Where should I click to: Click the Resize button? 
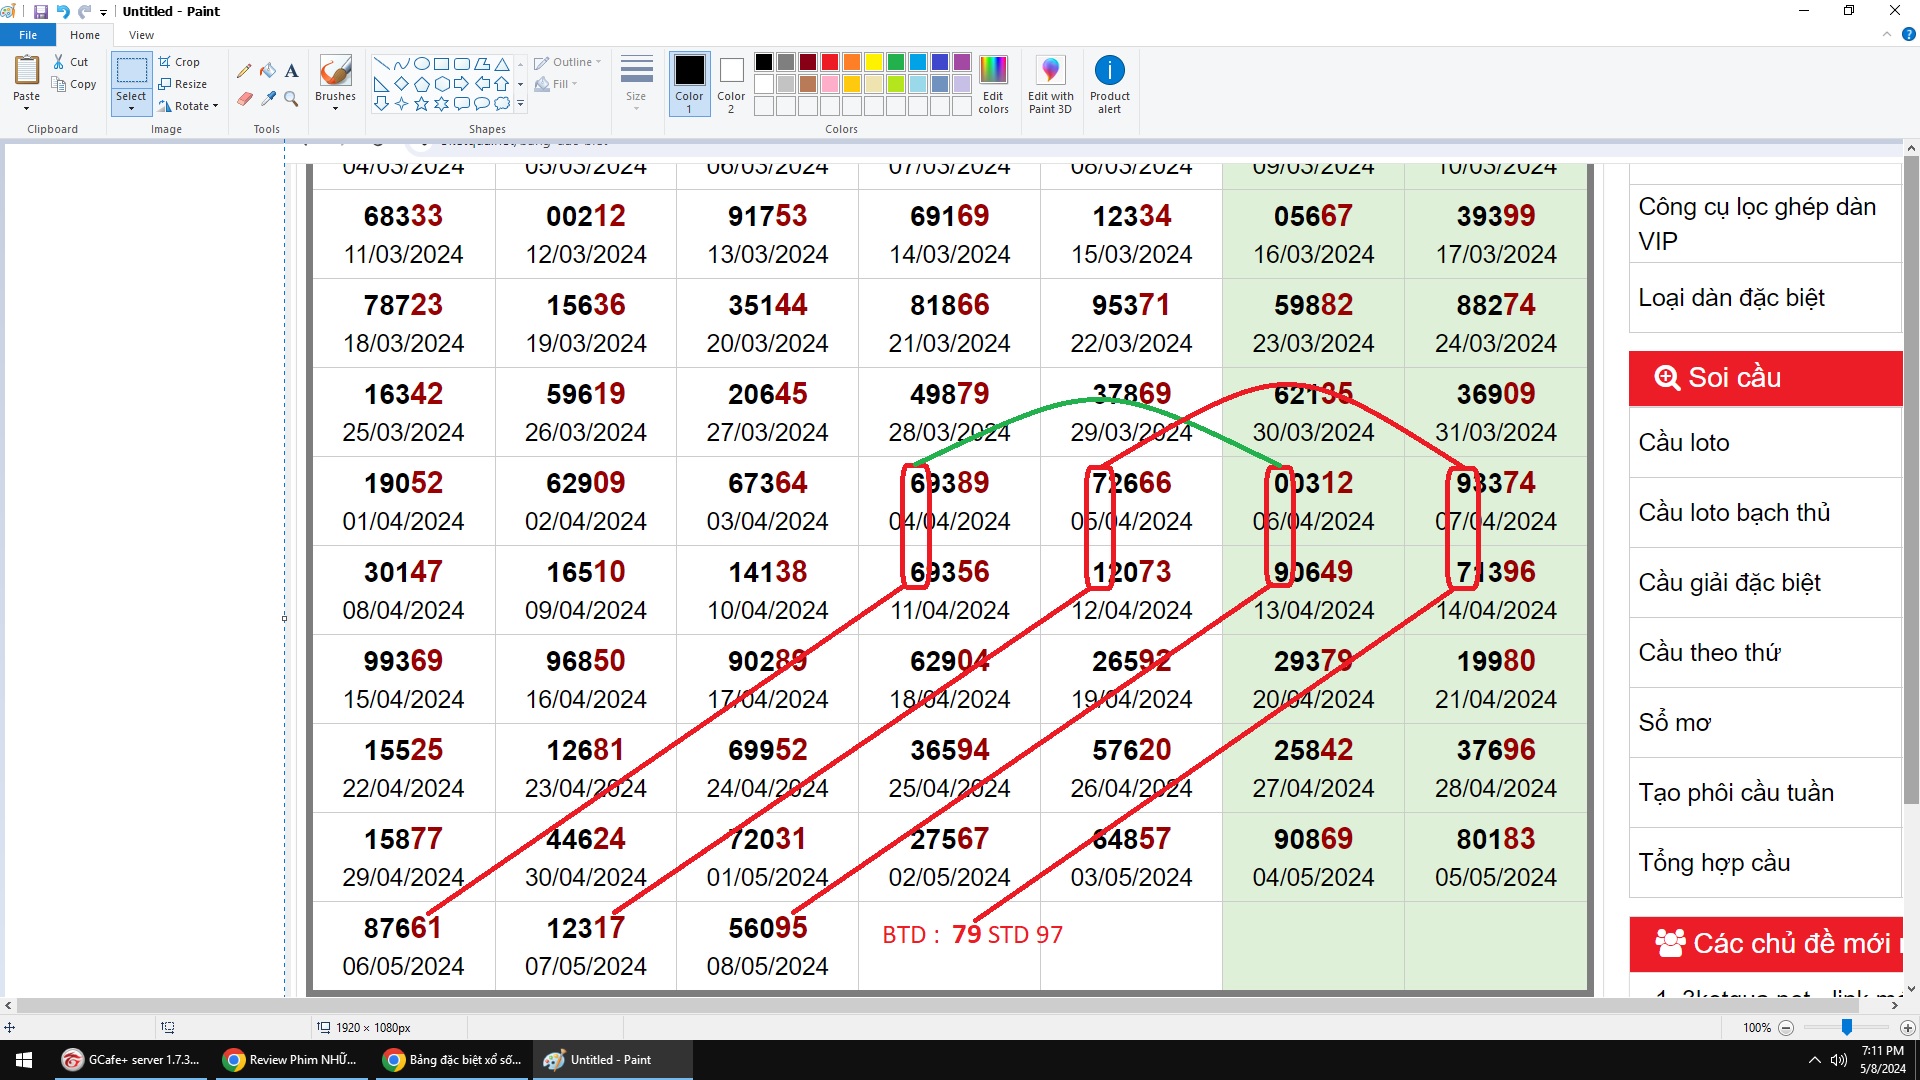183,84
